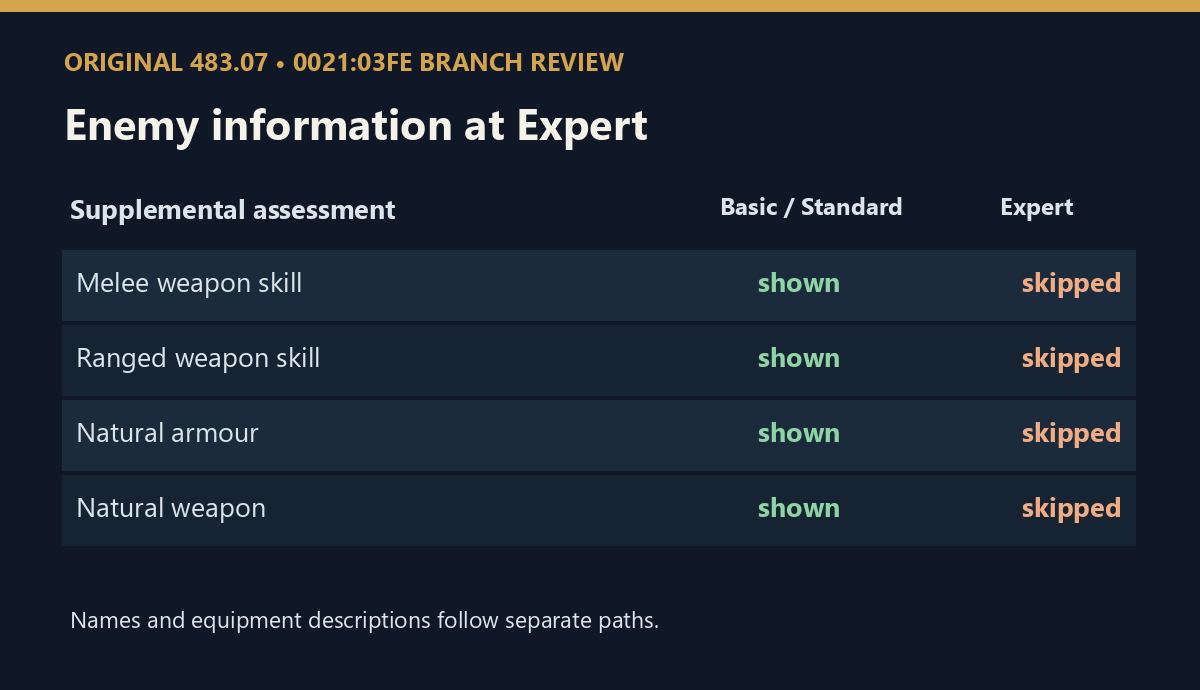Select the 'ORIGINAL 483.07 • 0021:03FE BRANCH REVIEW' header text

344,63
